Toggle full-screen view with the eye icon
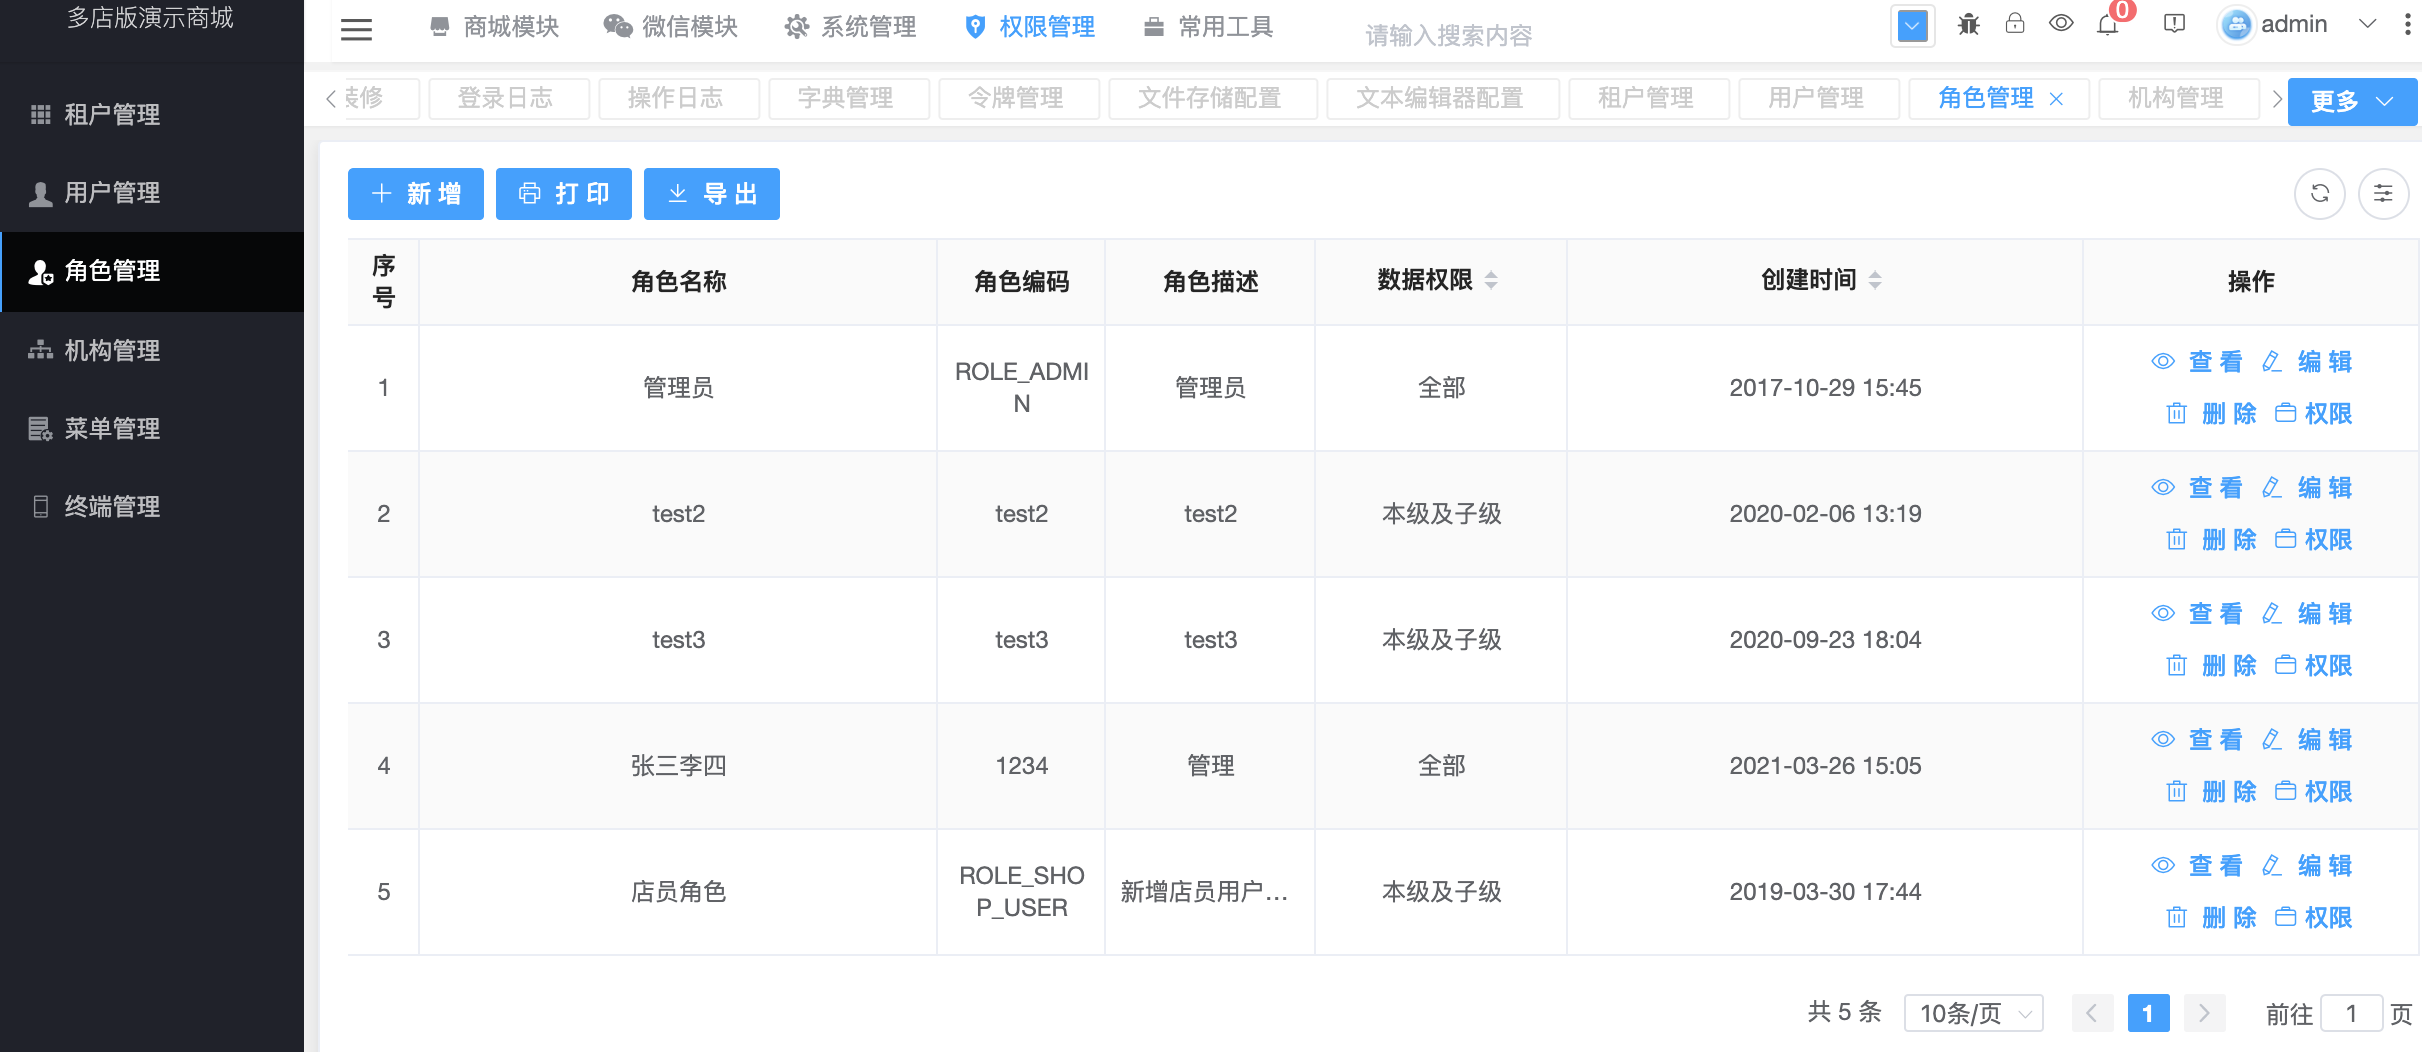Image resolution: width=2422 pixels, height=1052 pixels. [2061, 24]
